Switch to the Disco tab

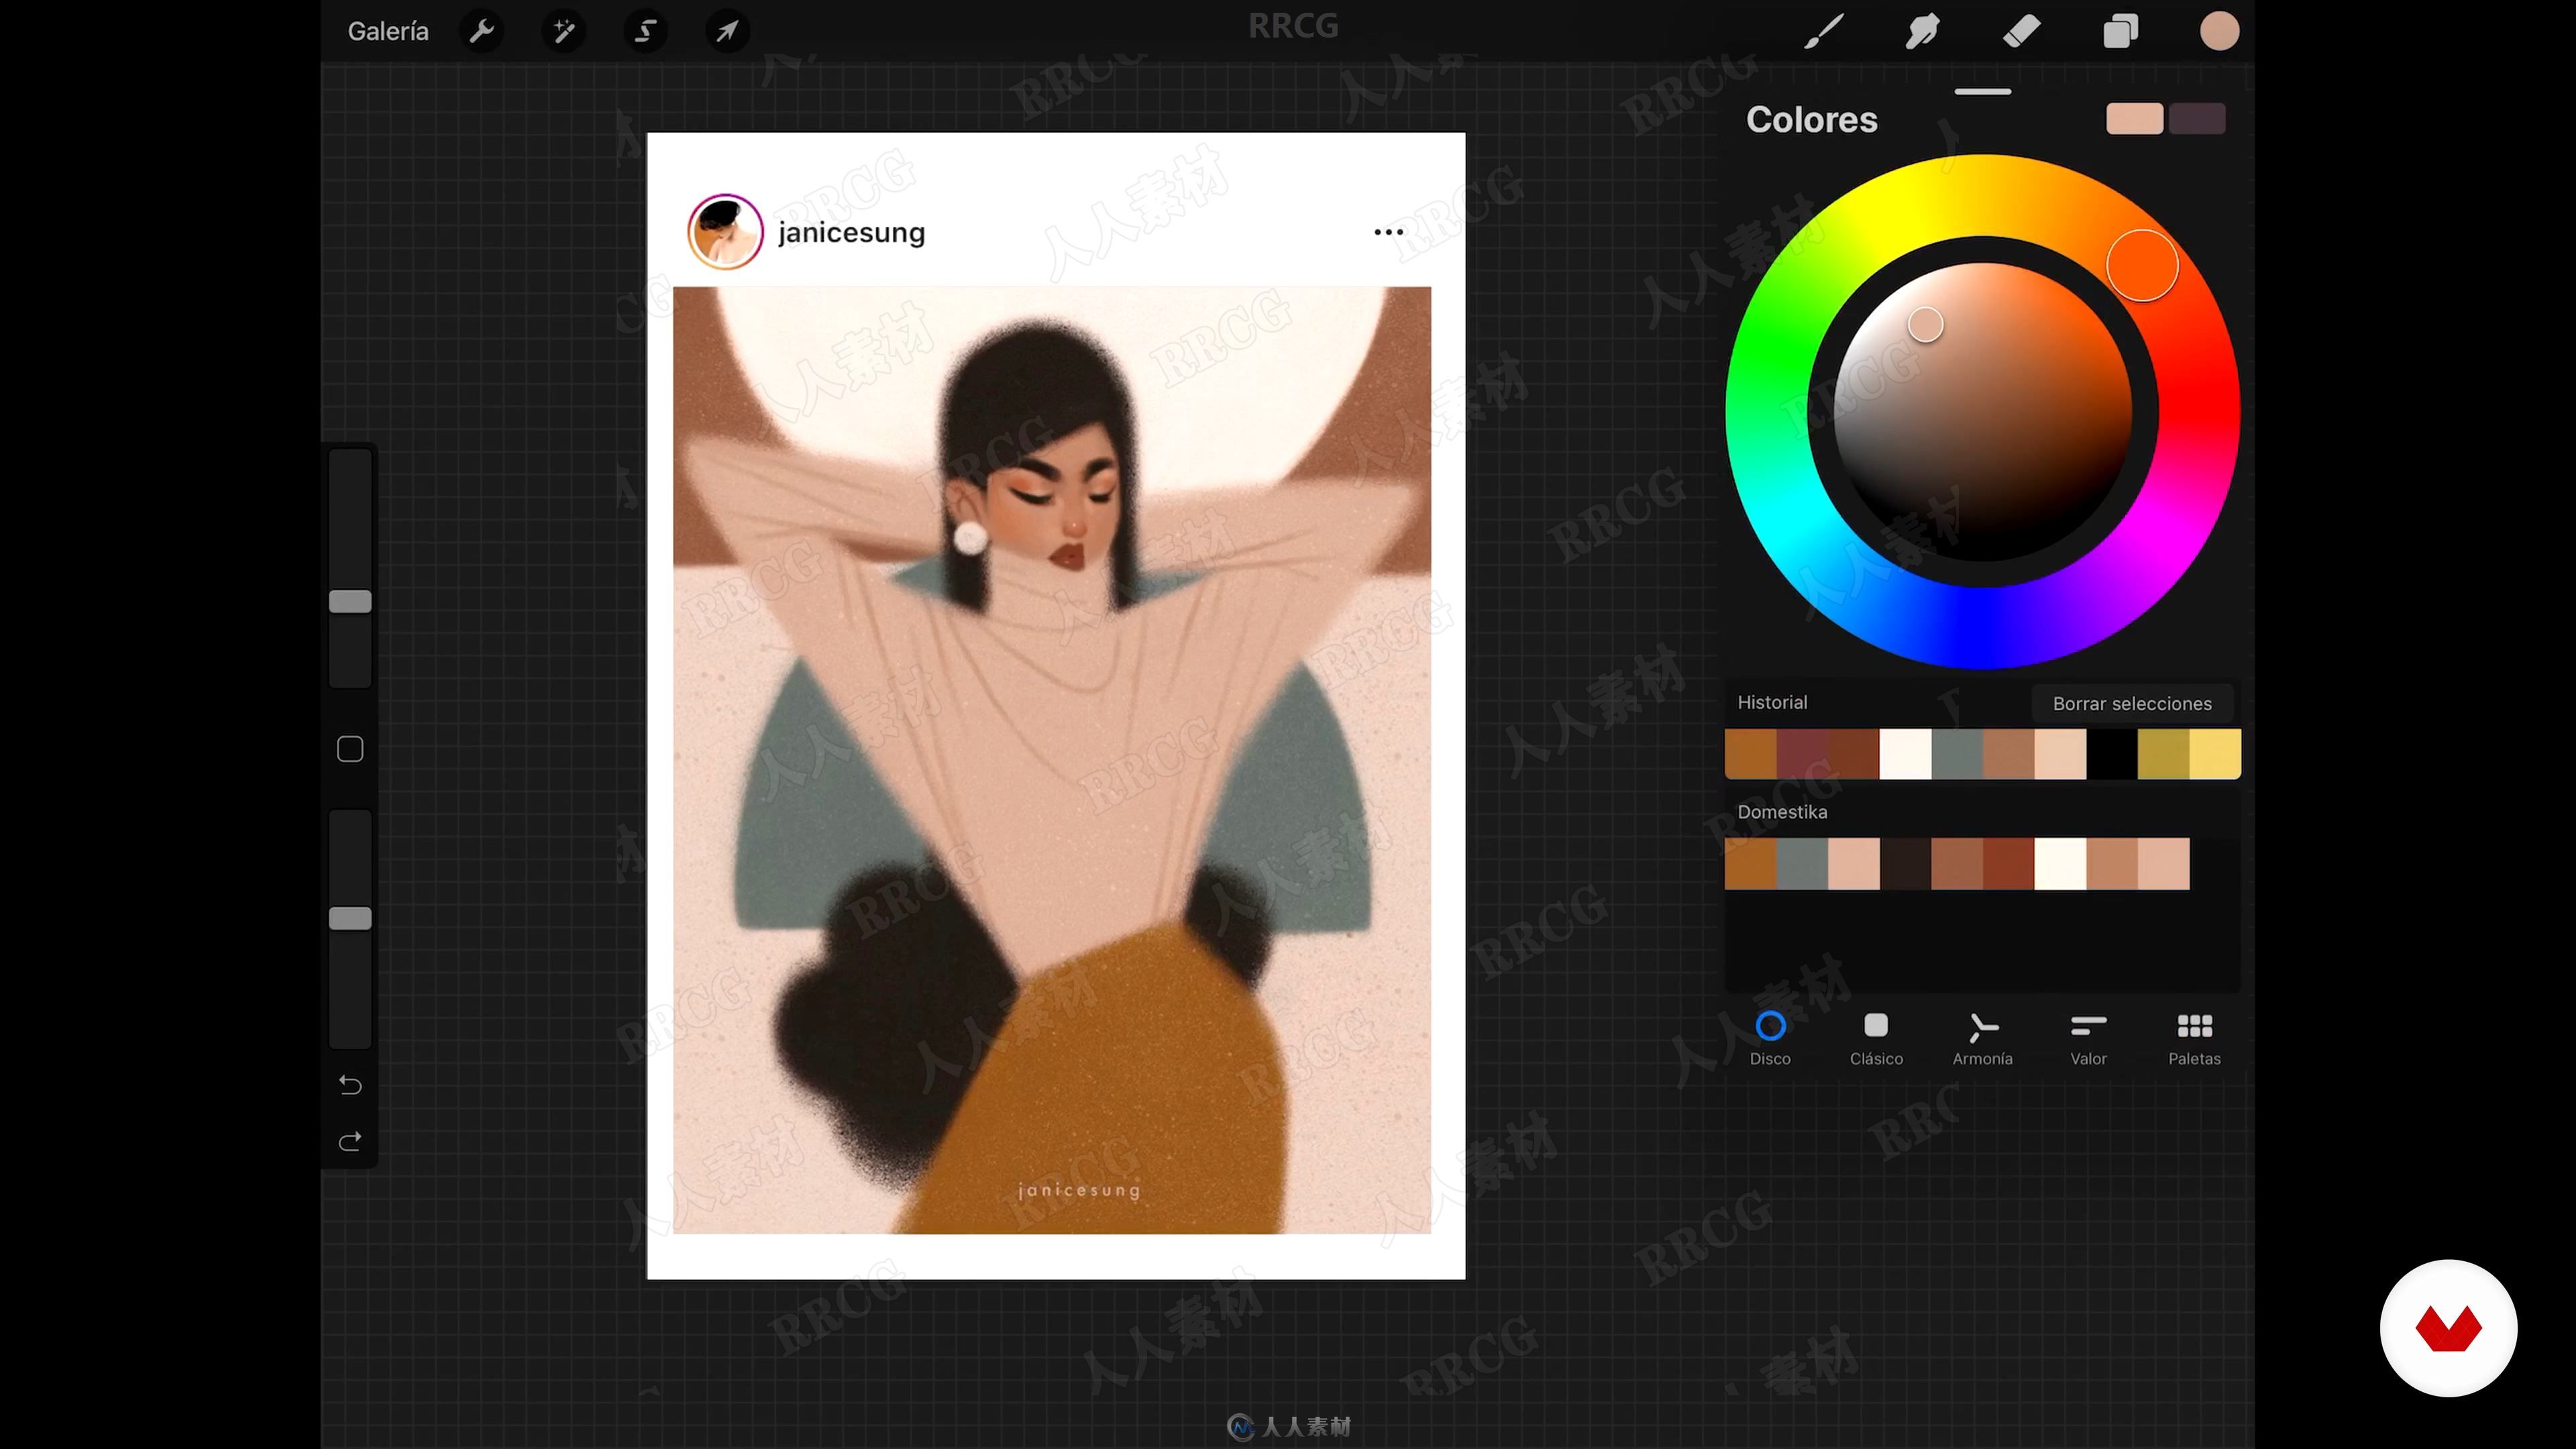click(x=1770, y=1038)
